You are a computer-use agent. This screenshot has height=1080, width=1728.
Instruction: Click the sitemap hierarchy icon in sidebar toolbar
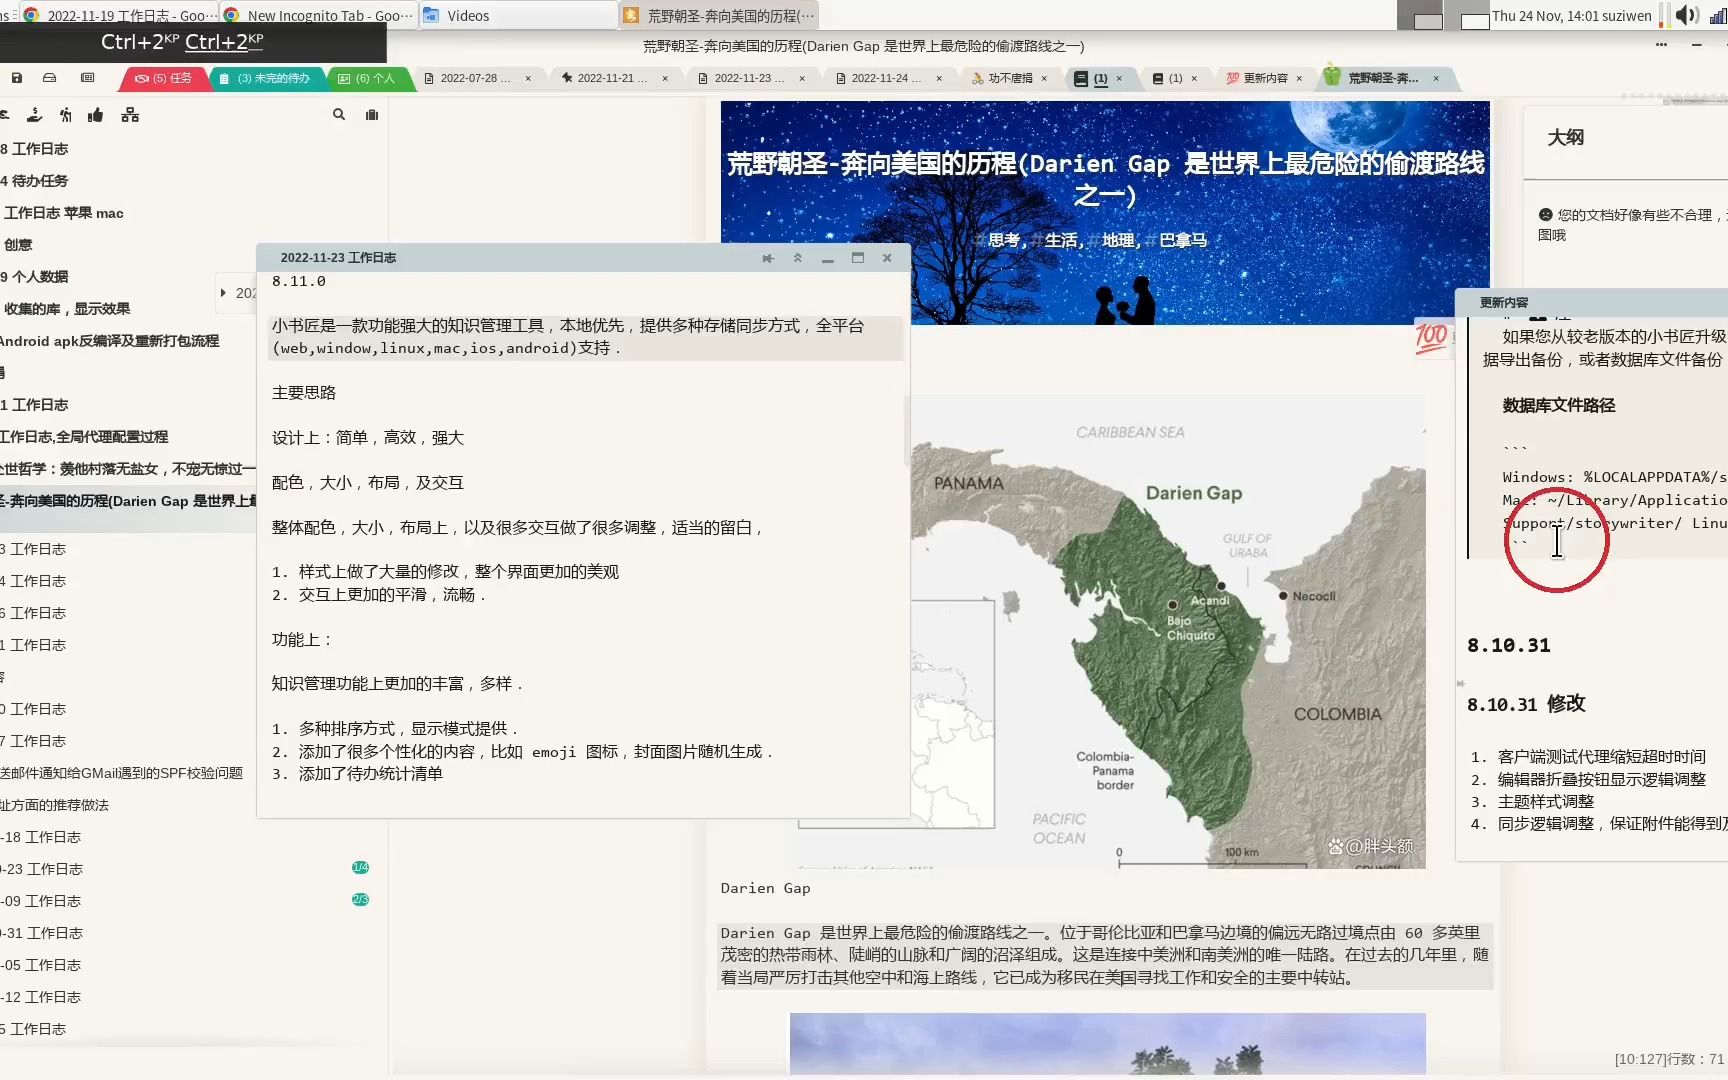130,115
